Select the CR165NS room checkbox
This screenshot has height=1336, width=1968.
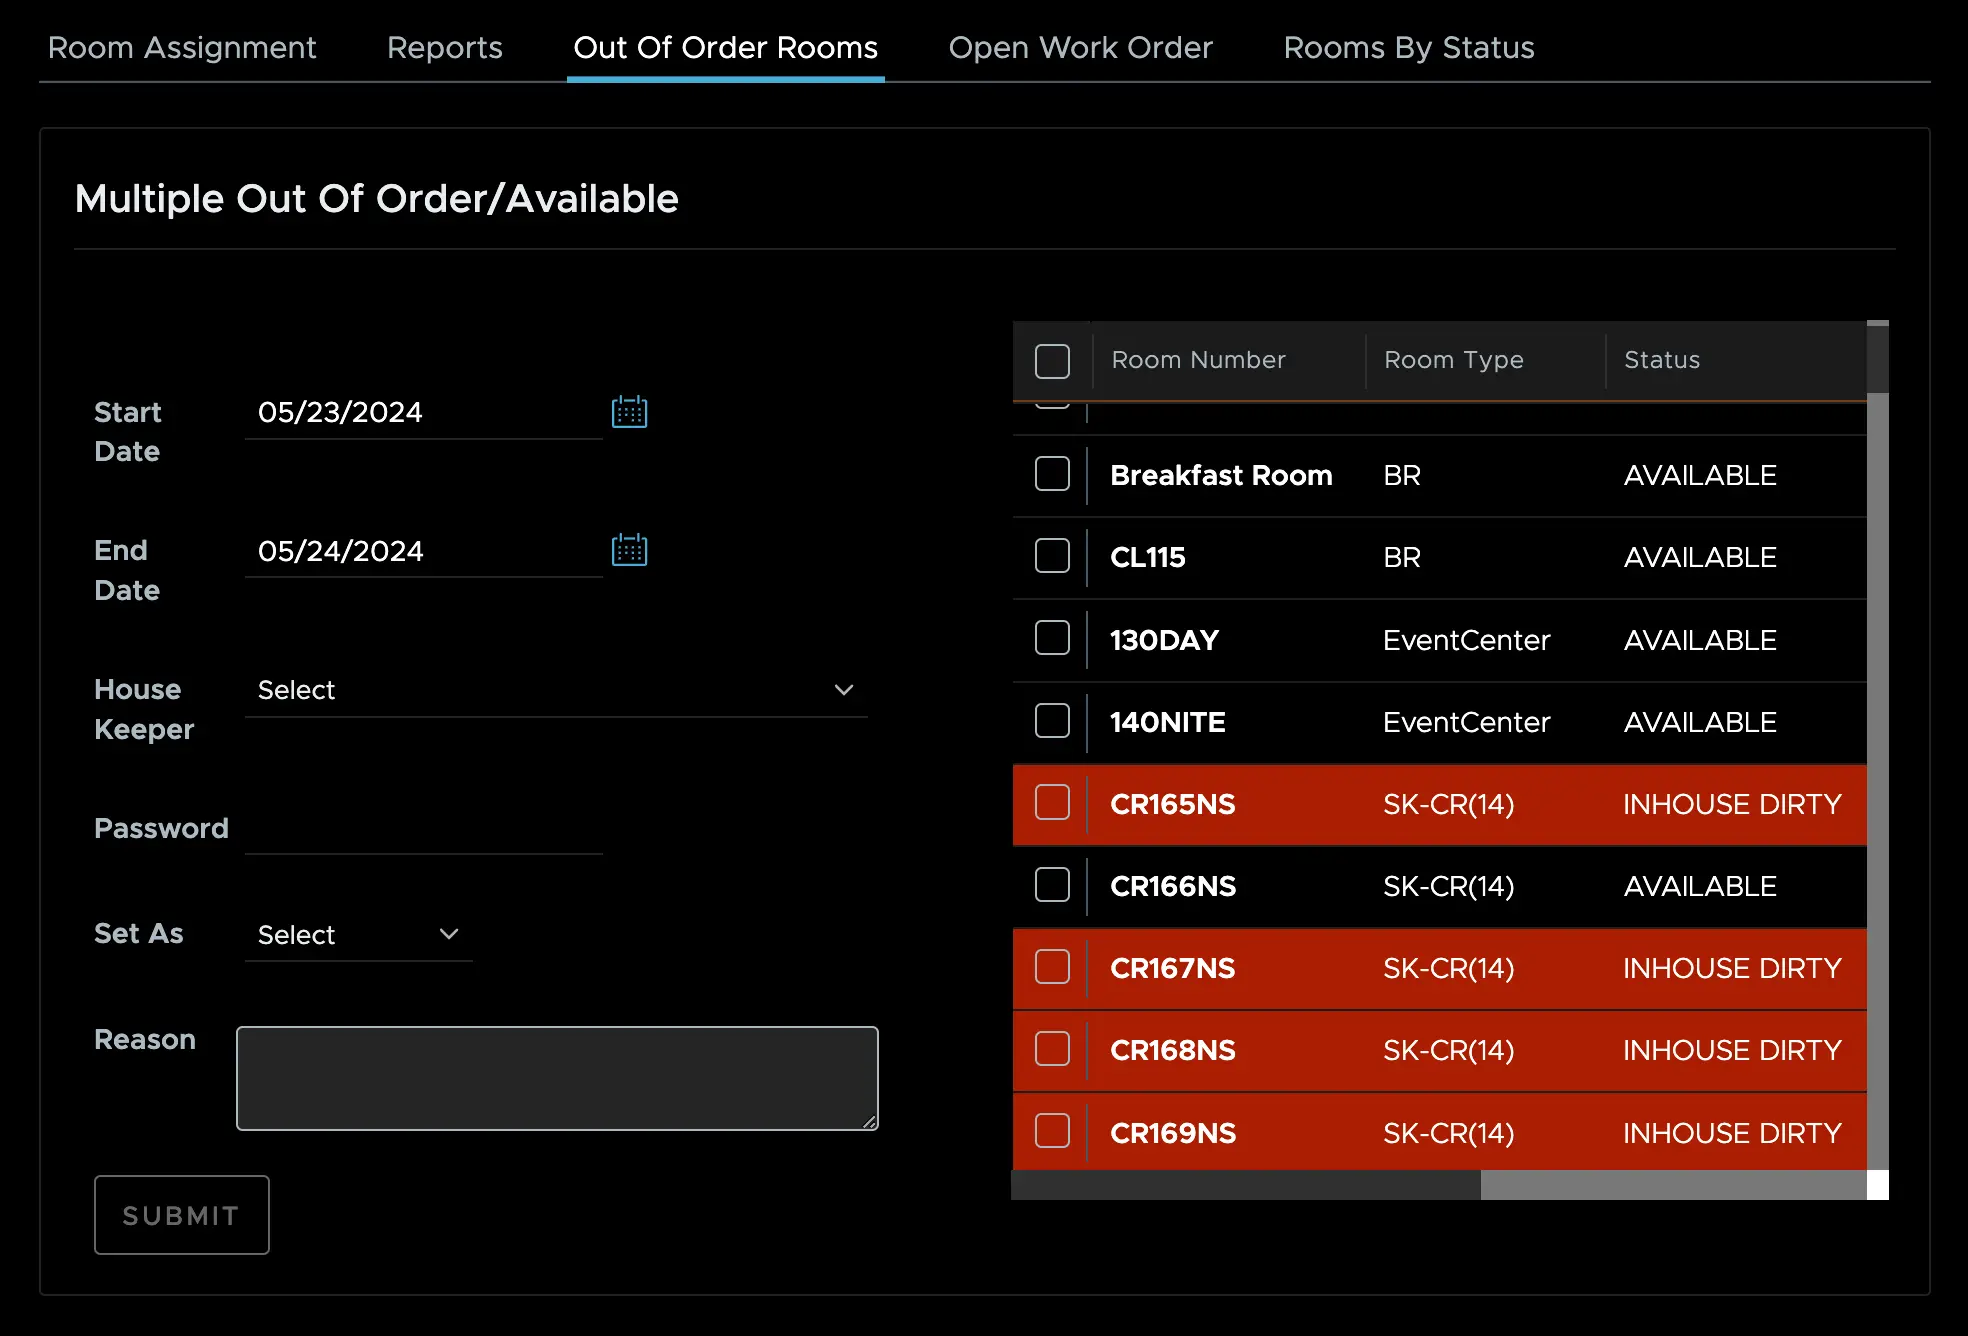click(1052, 803)
